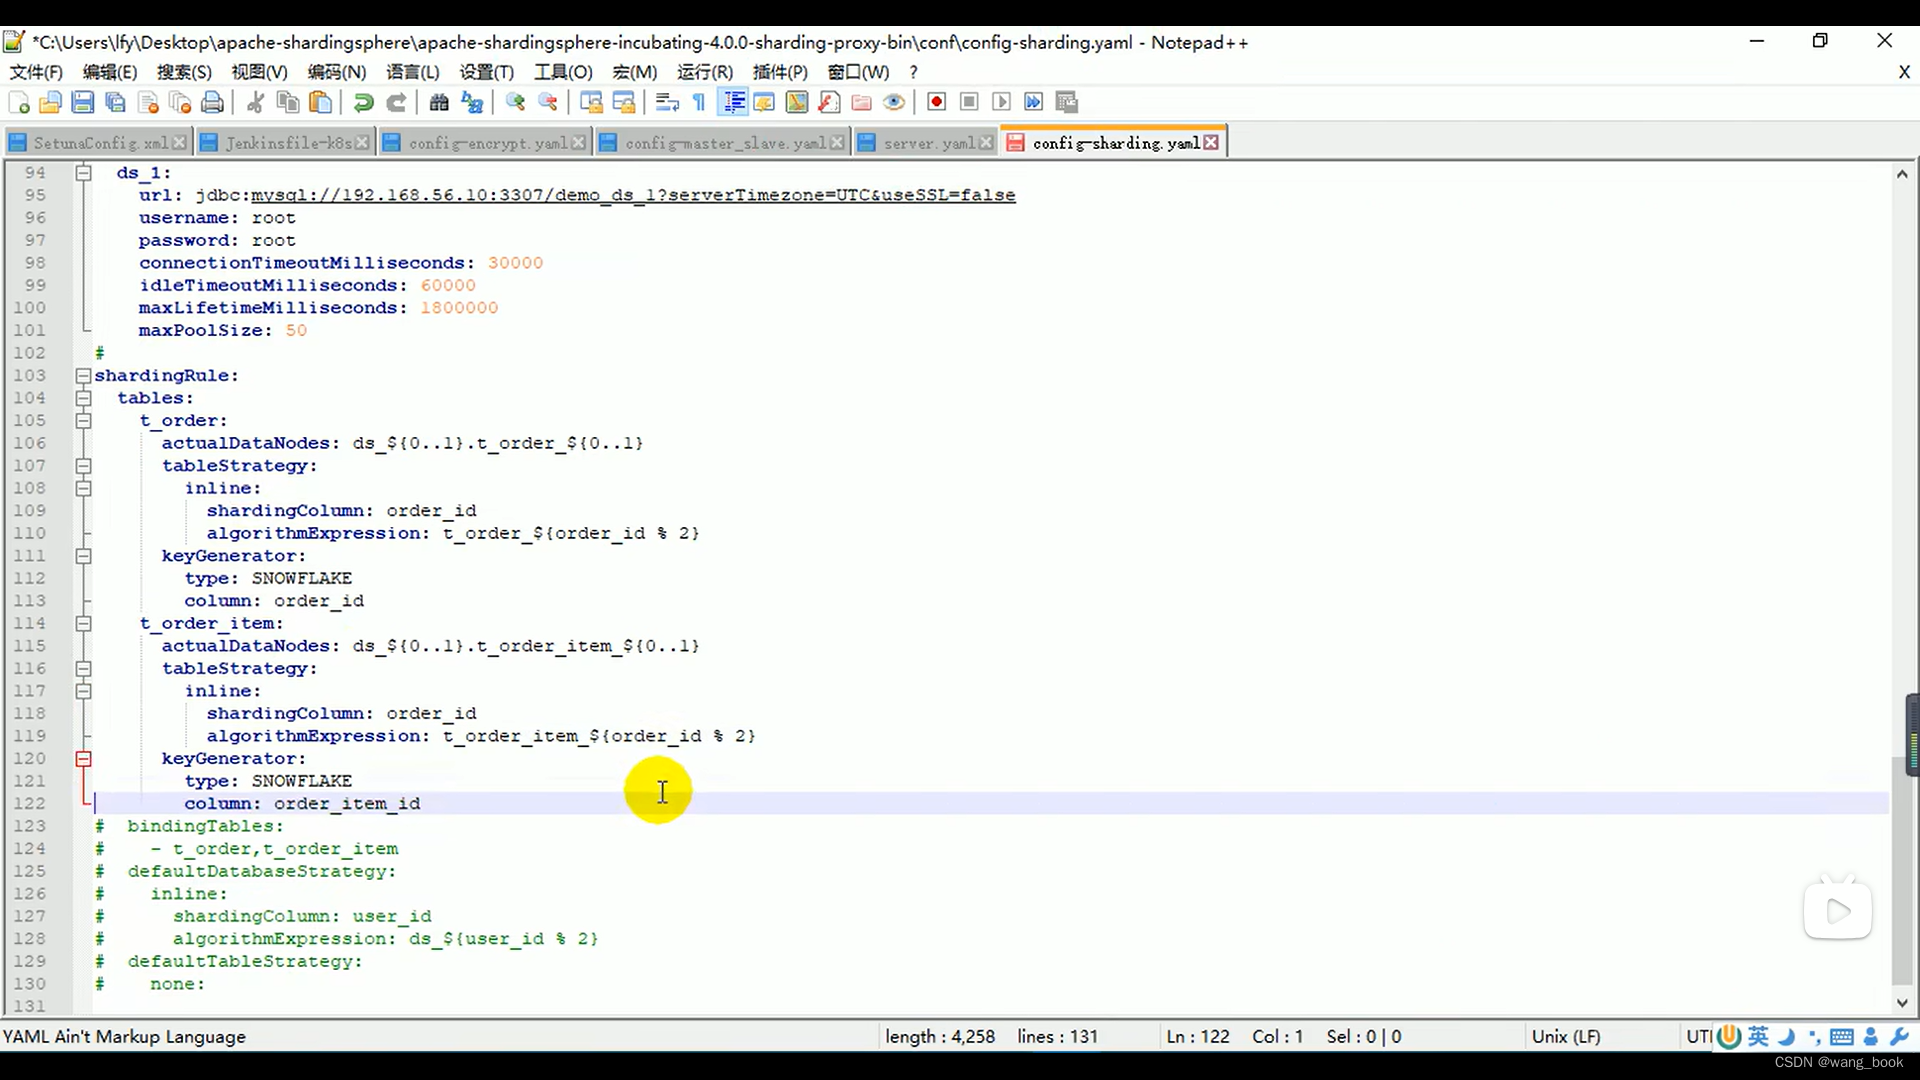Zoom out using the magnifier icon
The width and height of the screenshot is (1920, 1080).
(548, 102)
